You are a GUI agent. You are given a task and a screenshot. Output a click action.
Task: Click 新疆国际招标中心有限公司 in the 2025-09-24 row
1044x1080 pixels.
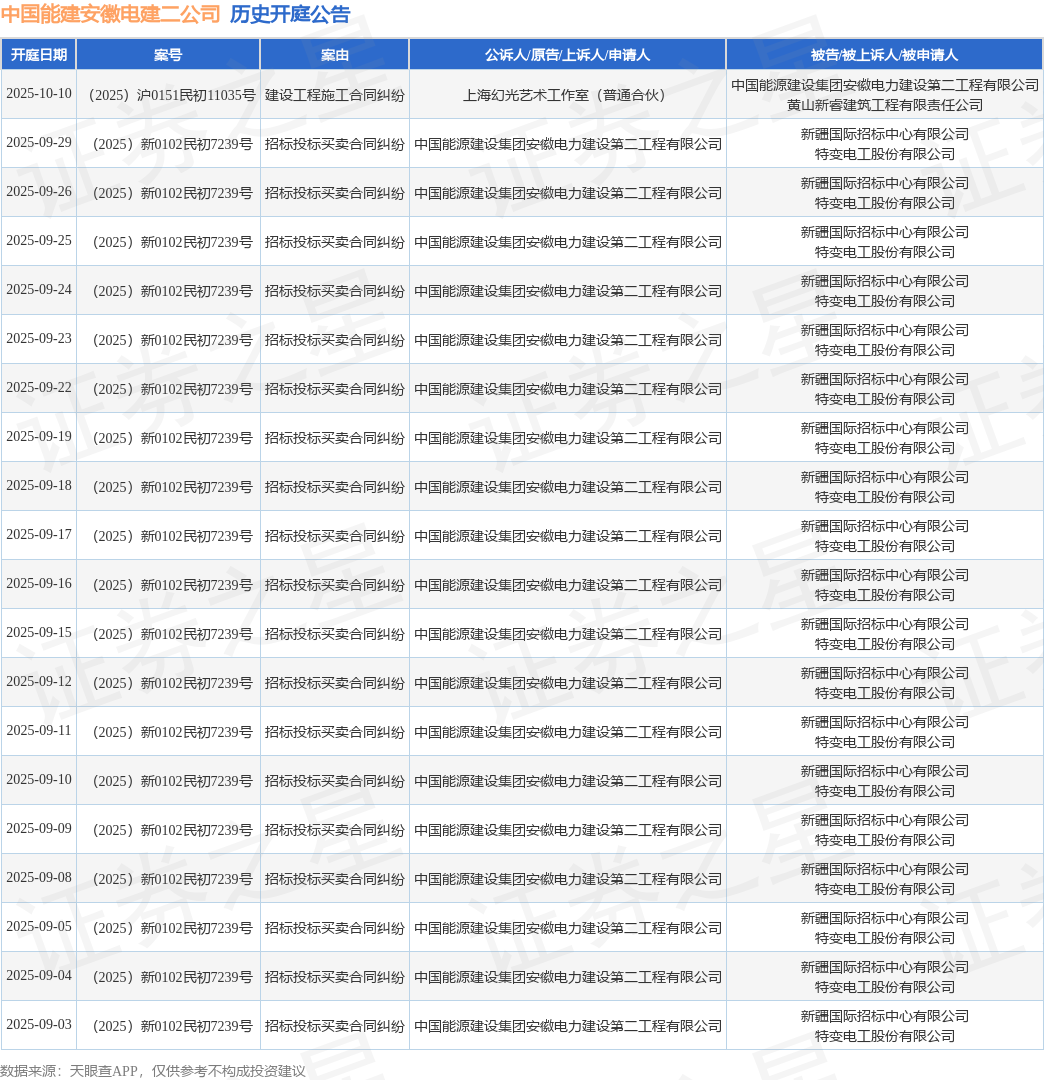884,281
